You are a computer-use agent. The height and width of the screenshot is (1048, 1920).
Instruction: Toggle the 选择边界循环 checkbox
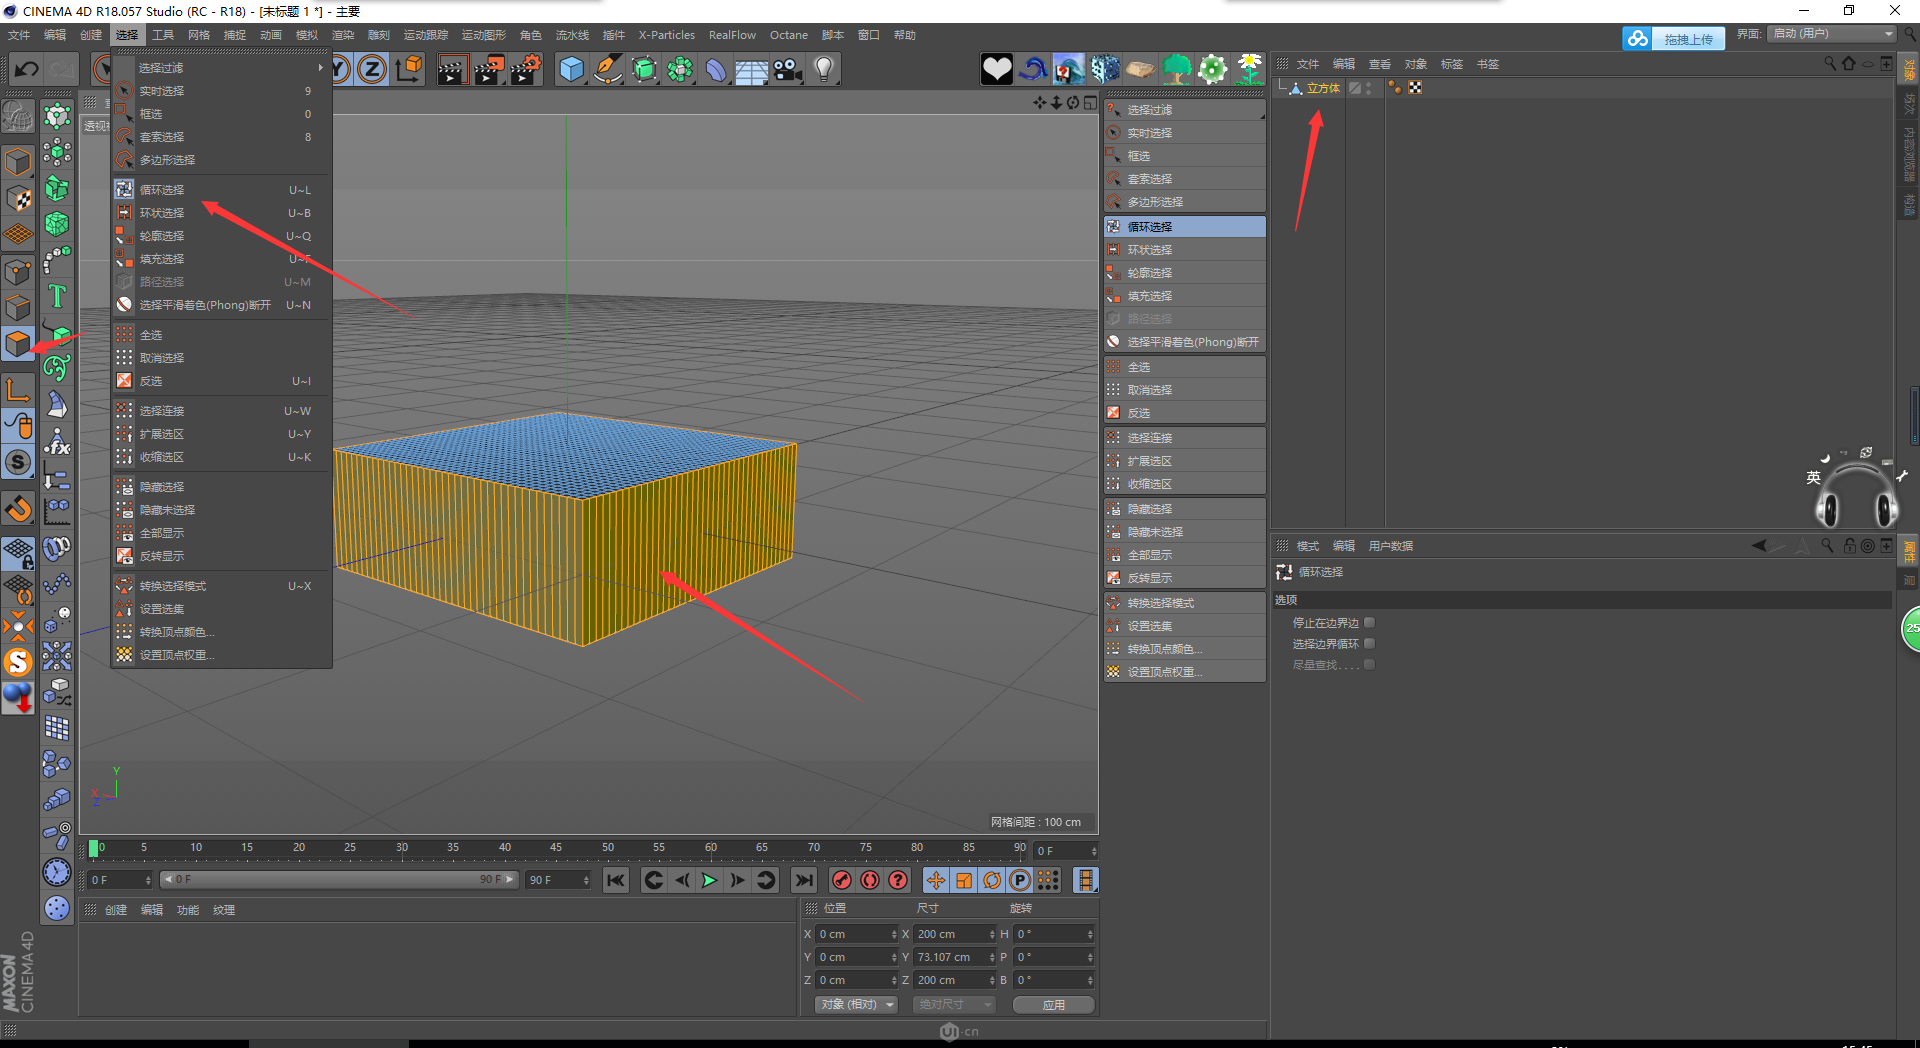coord(1369,644)
